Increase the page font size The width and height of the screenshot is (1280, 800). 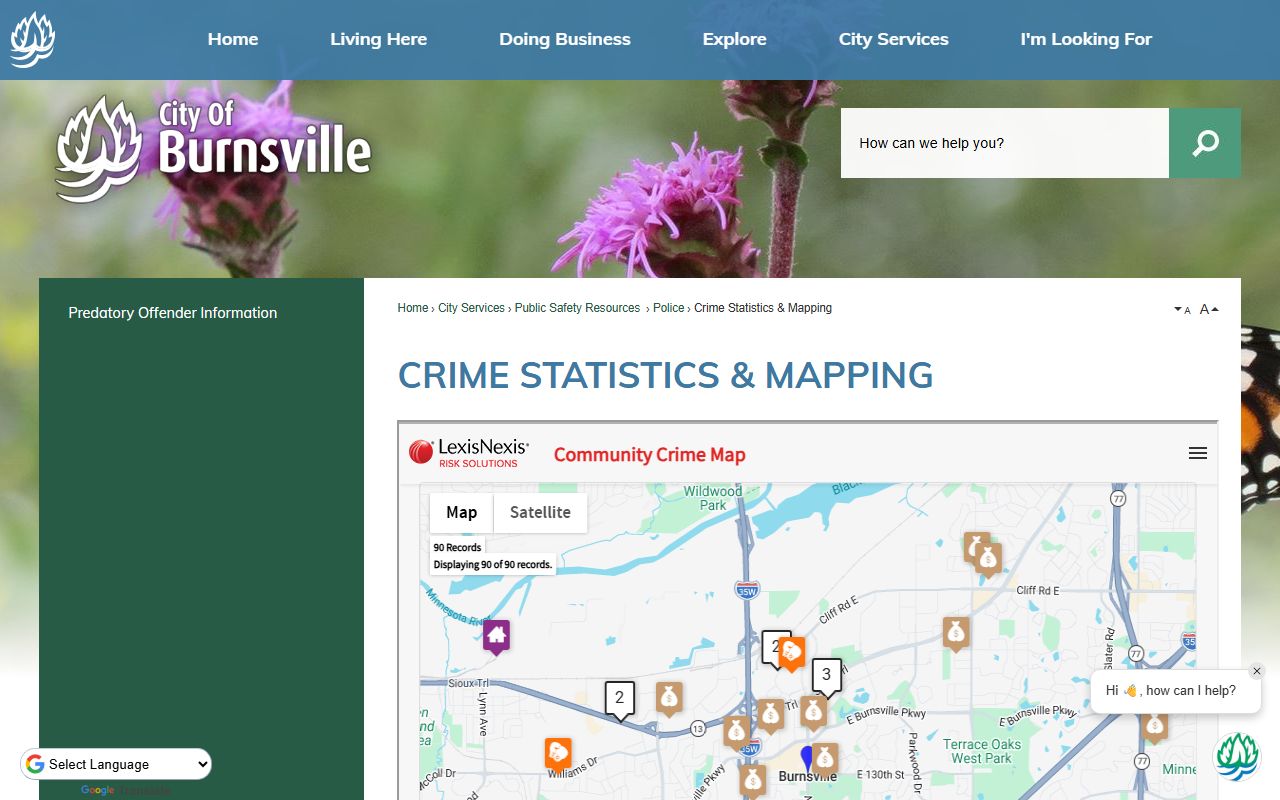pos(1209,309)
